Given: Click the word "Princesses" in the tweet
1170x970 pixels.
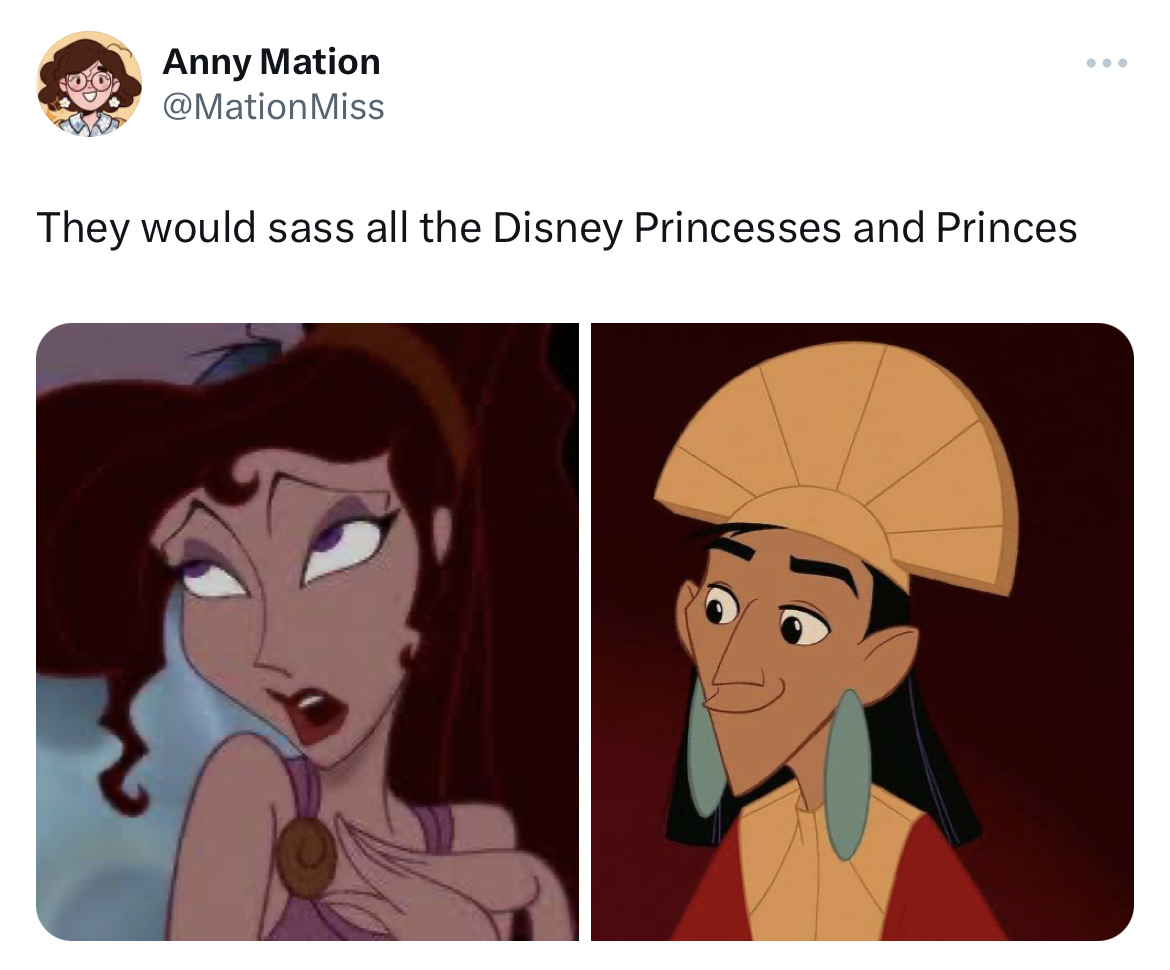Looking at the screenshot, I should 738,228.
